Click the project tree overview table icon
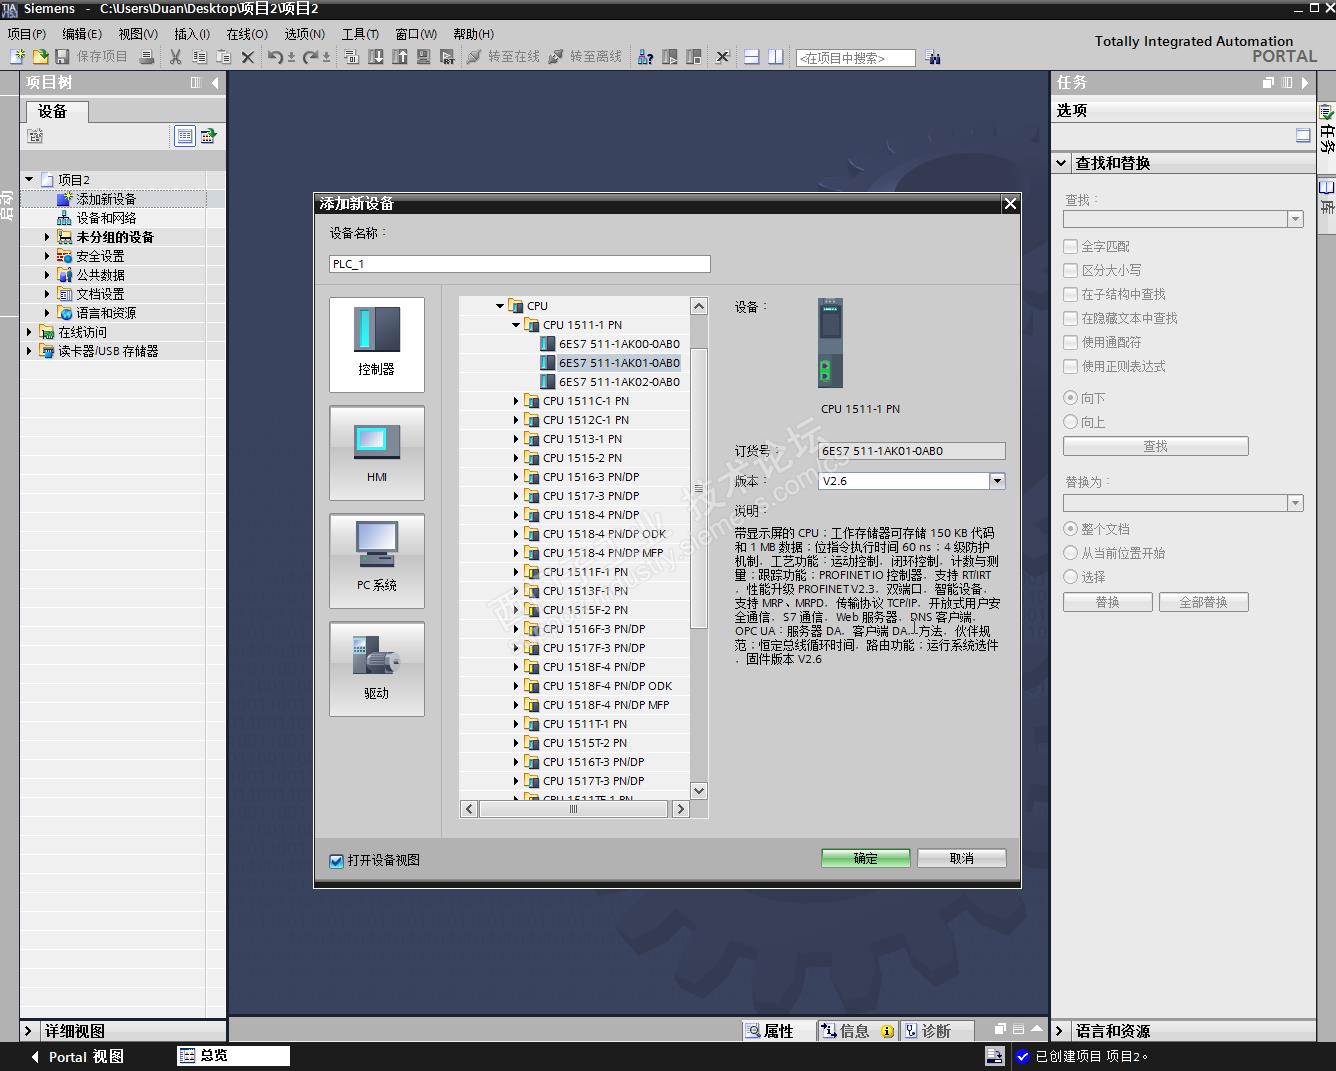The width and height of the screenshot is (1336, 1071). [185, 136]
